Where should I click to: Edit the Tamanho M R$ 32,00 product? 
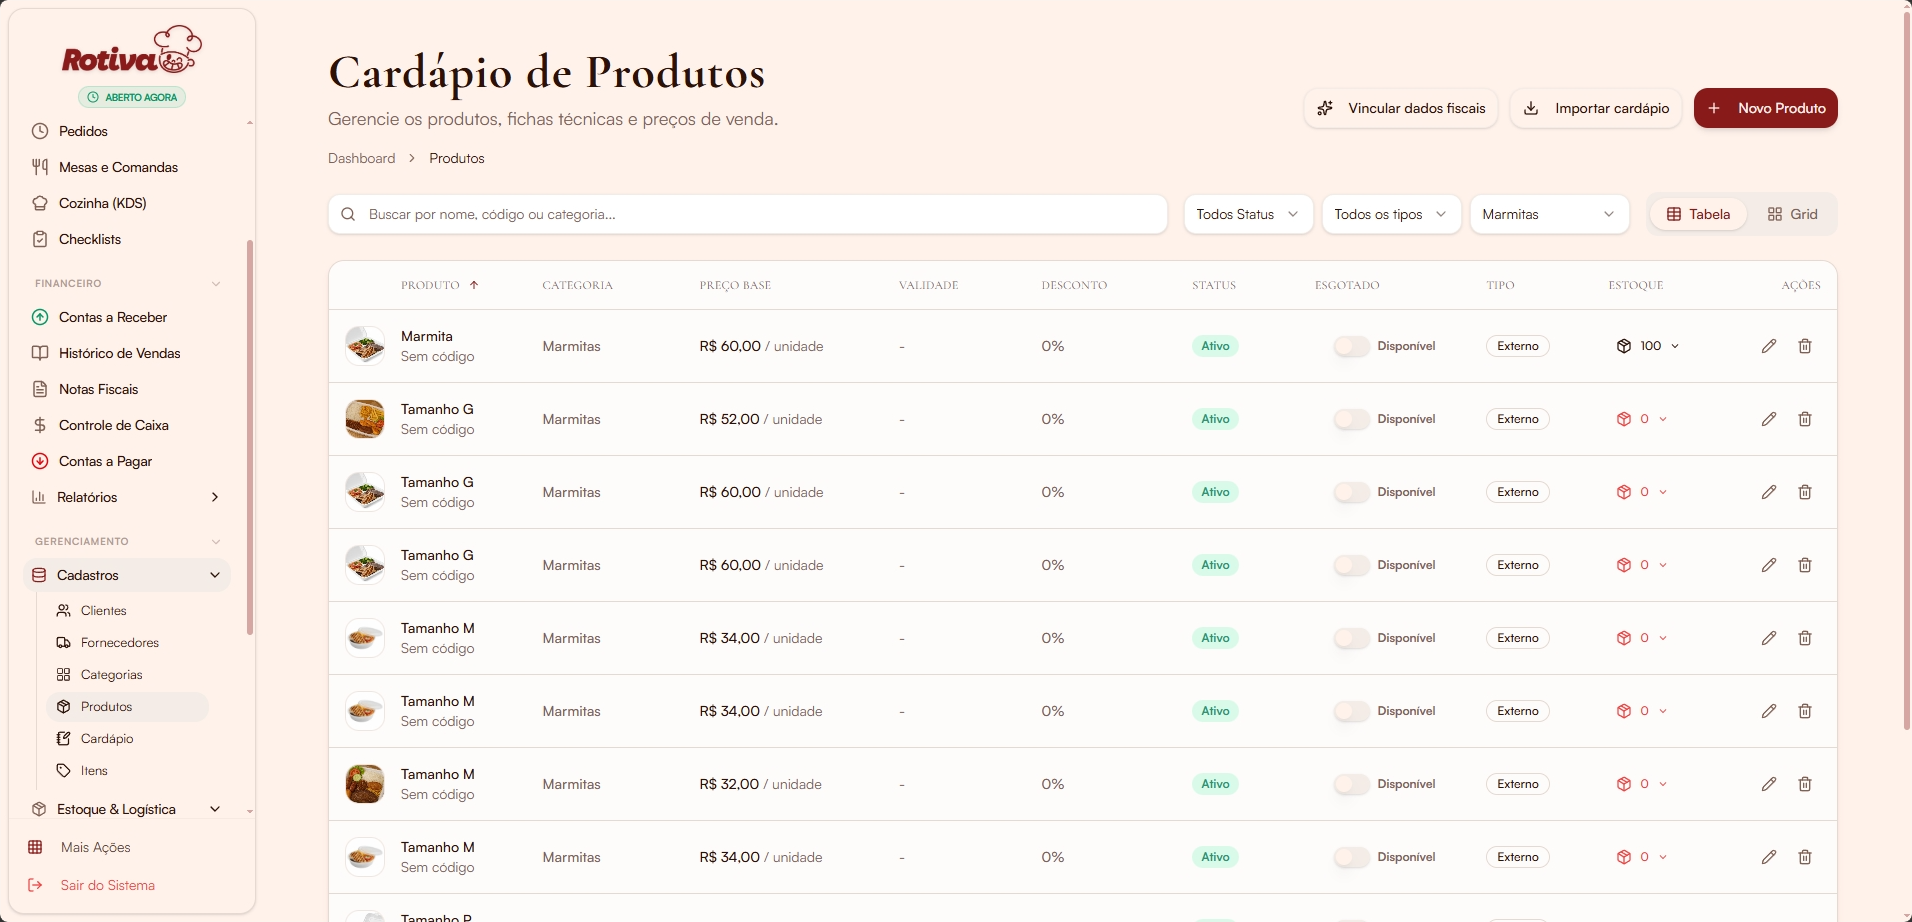pyautogui.click(x=1769, y=784)
